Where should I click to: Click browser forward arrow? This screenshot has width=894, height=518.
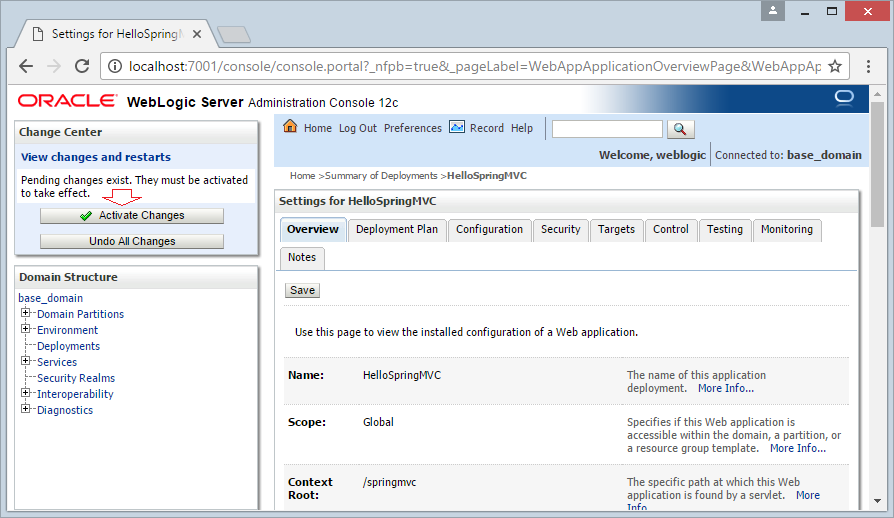(54, 66)
